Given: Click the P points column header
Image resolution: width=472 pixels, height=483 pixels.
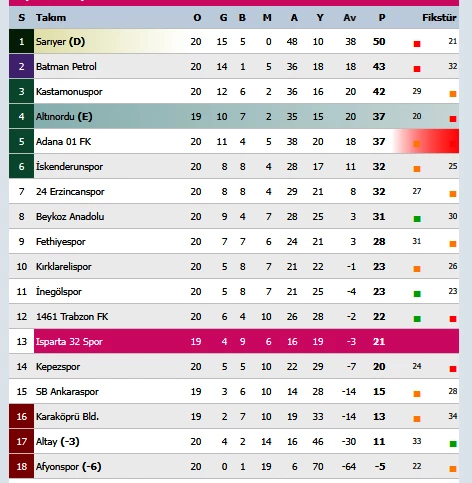Looking at the screenshot, I should point(382,17).
